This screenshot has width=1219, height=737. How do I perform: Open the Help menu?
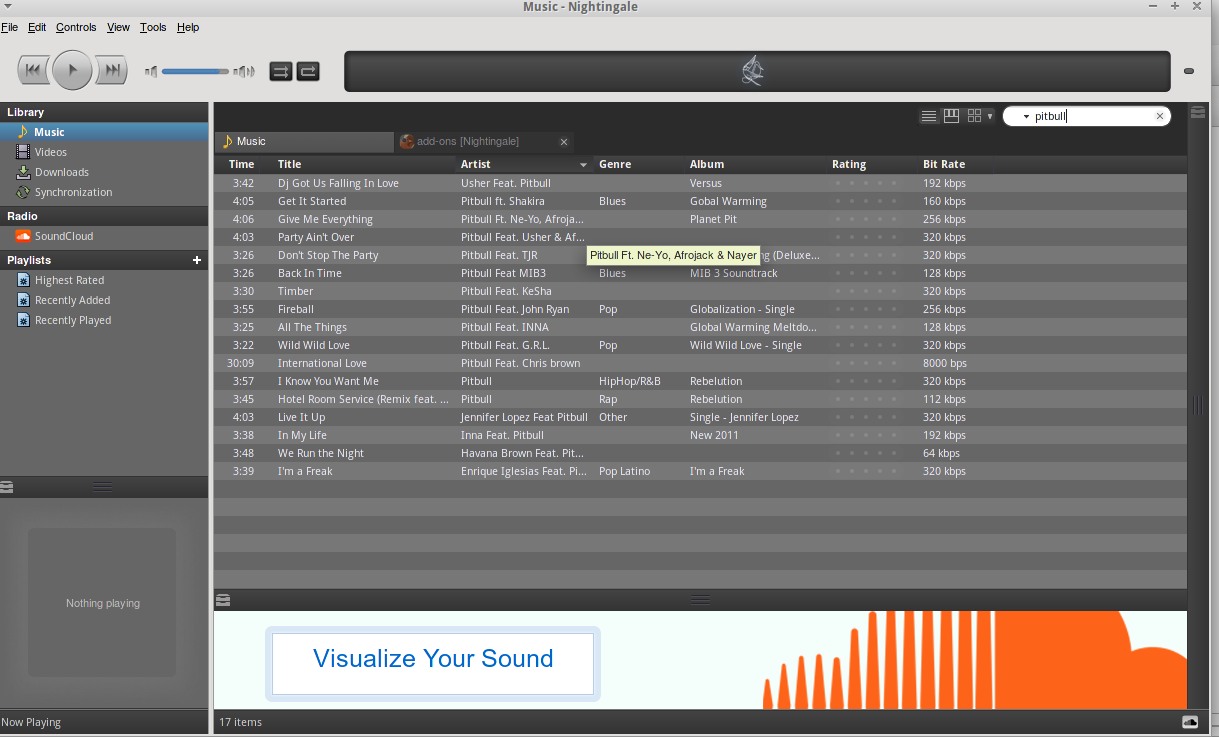[x=188, y=27]
